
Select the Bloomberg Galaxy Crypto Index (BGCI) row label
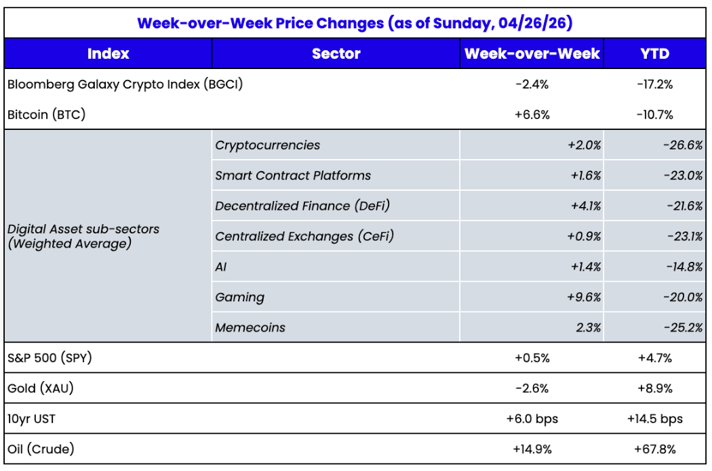pyautogui.click(x=125, y=84)
